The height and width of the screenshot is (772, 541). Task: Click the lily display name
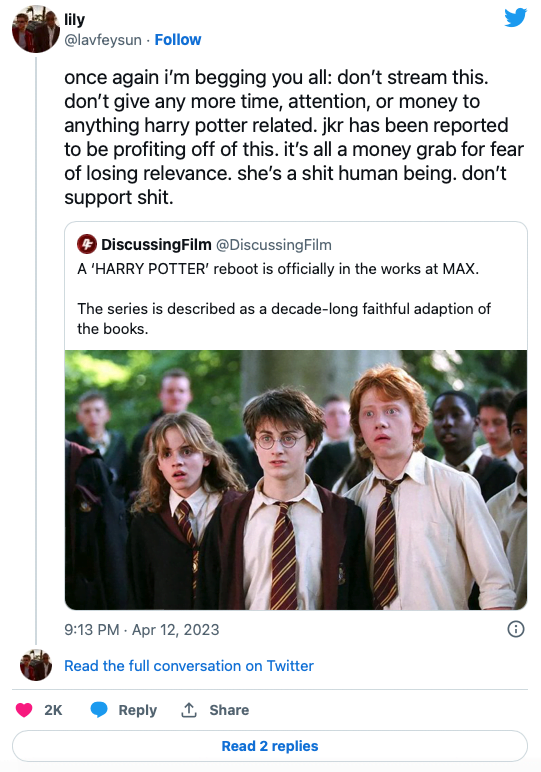click(x=75, y=20)
